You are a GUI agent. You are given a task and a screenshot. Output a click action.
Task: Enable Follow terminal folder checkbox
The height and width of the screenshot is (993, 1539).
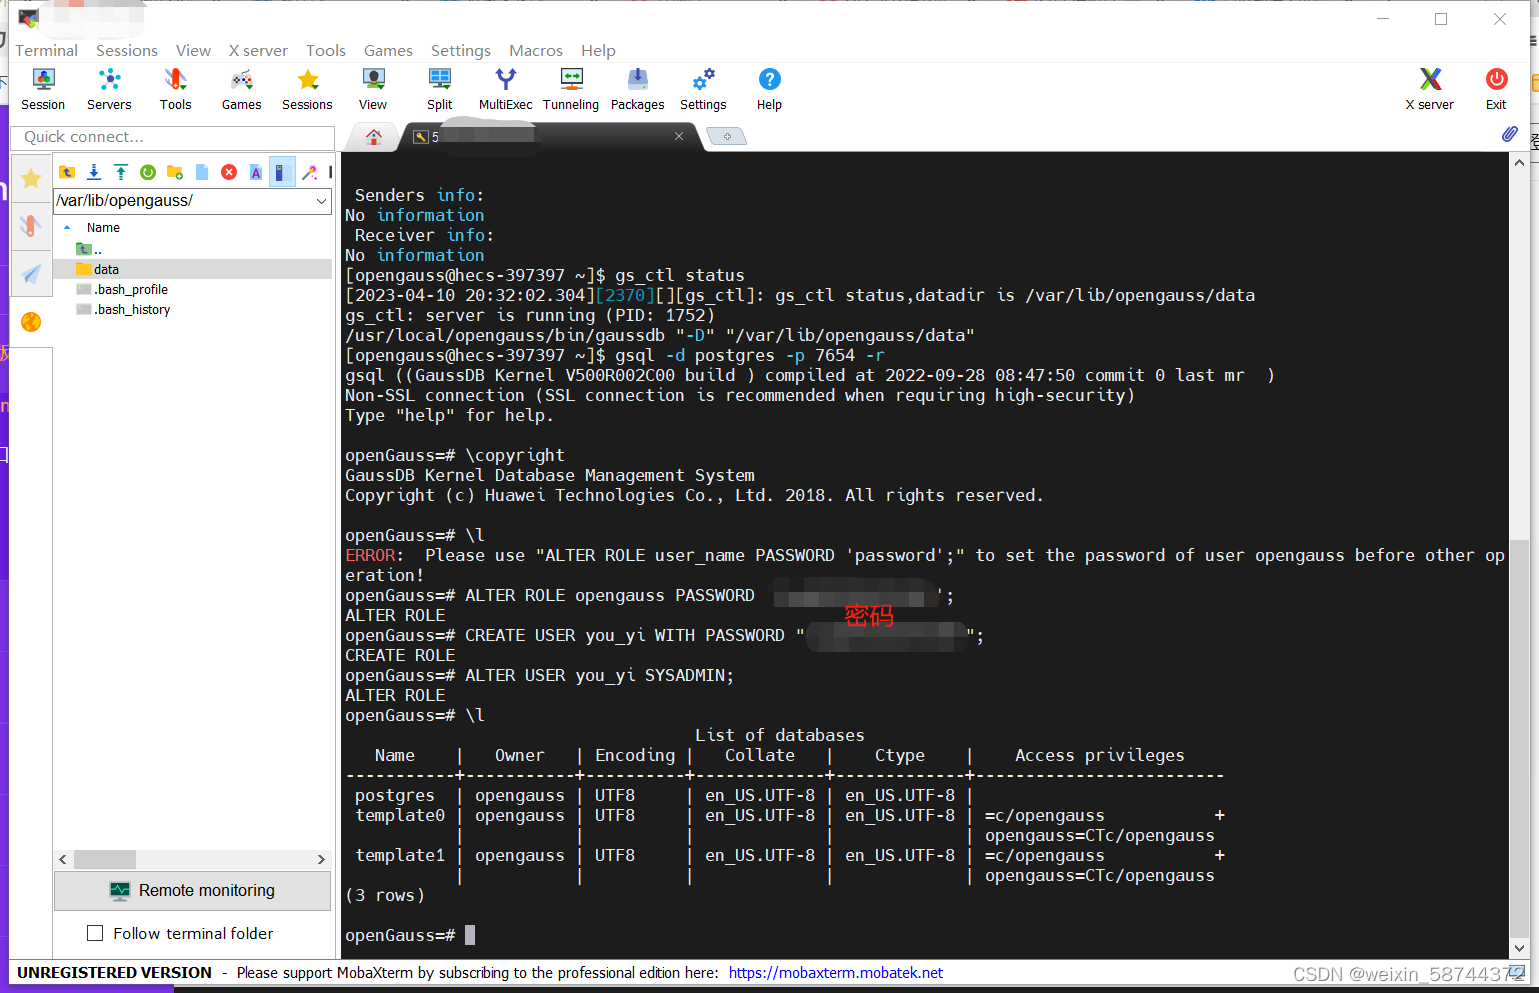click(95, 933)
